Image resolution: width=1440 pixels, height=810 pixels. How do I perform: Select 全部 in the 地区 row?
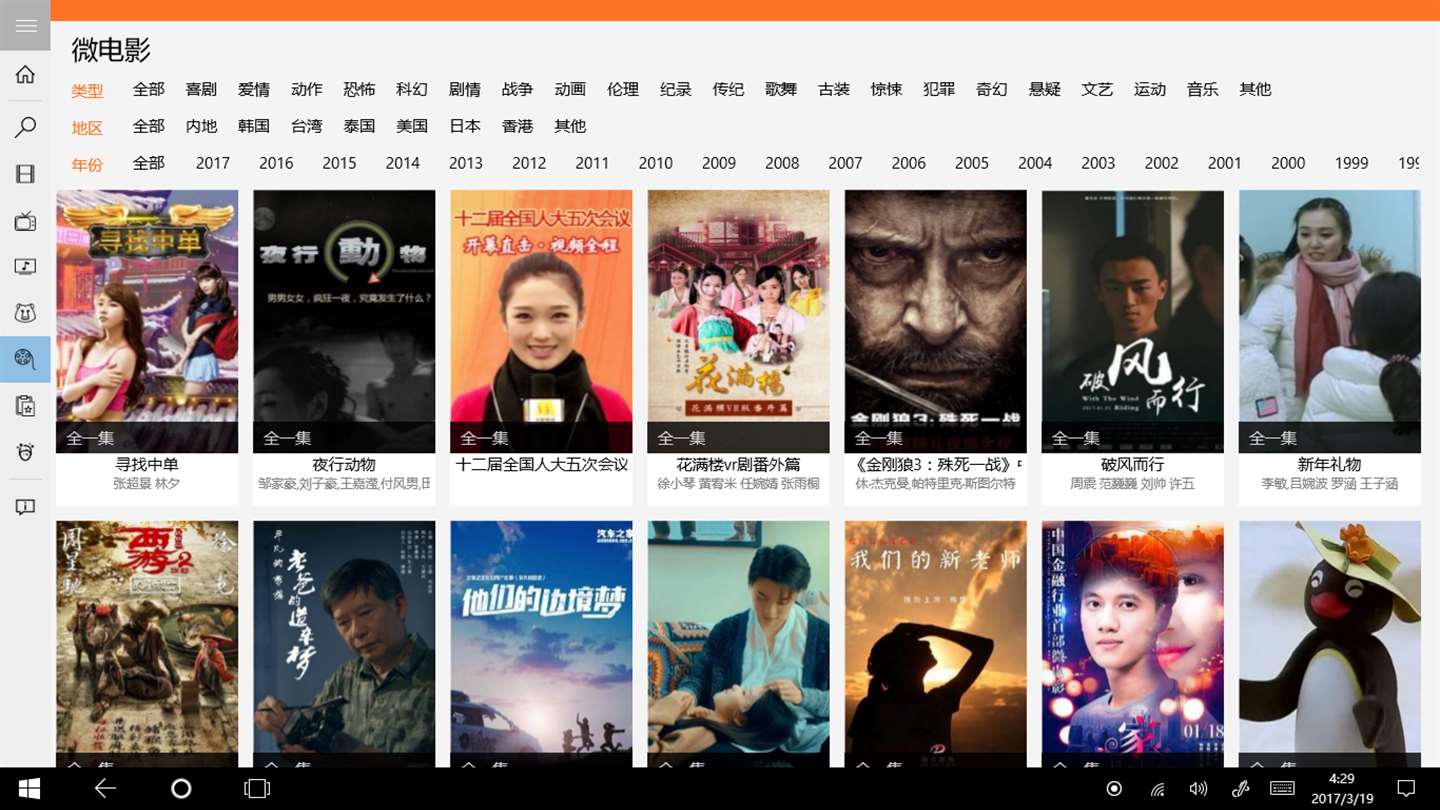(x=149, y=126)
